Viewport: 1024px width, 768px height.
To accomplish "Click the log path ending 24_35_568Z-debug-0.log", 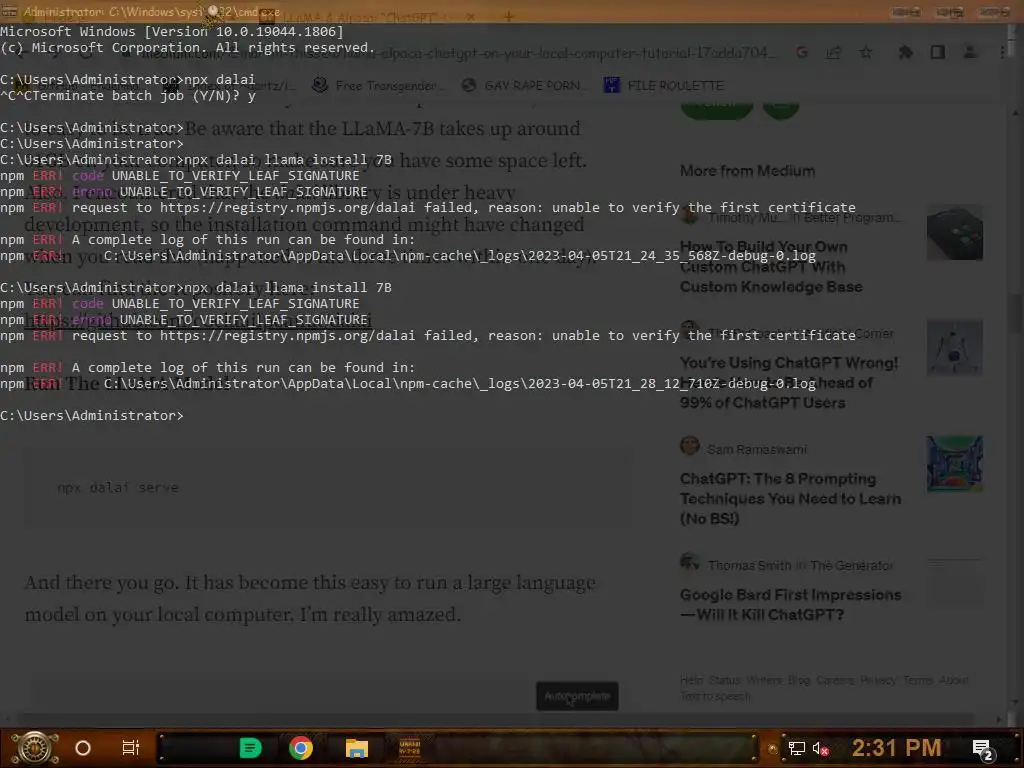I will pos(460,256).
